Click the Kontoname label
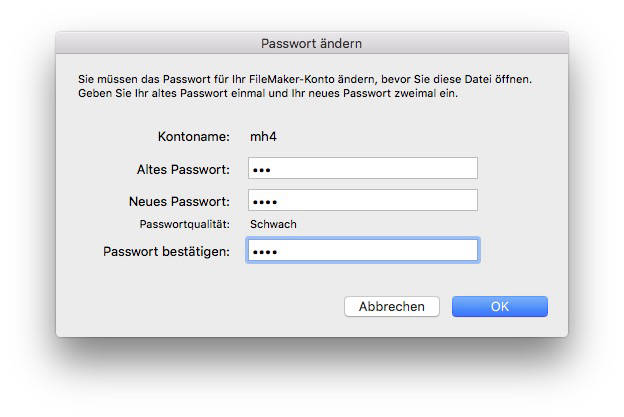 tap(194, 136)
